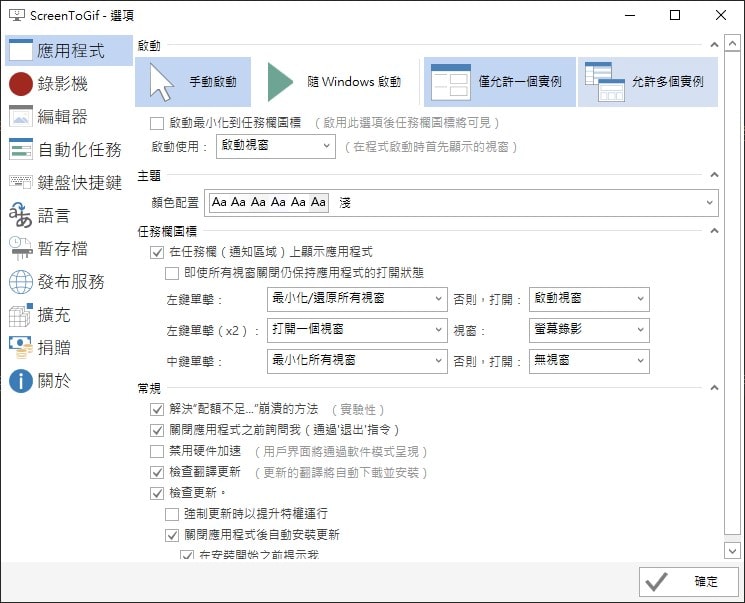This screenshot has height=603, width=745.
Task: Enable 禁用硬件加速 checkbox
Action: point(157,451)
